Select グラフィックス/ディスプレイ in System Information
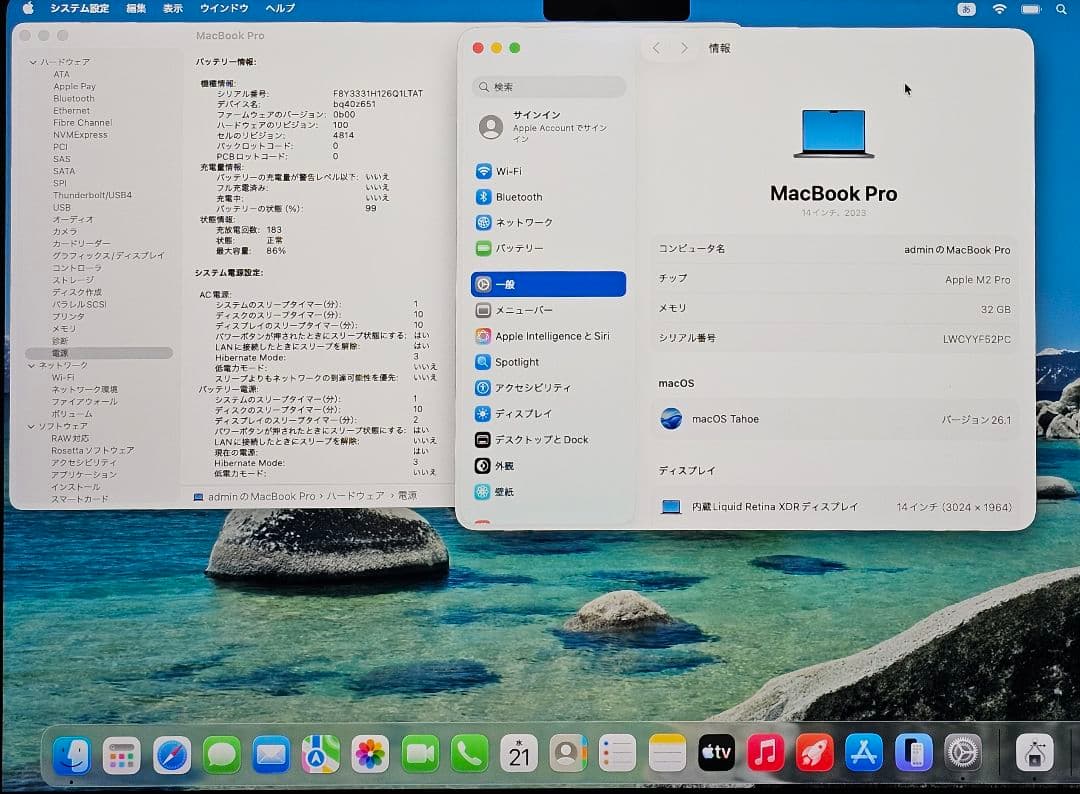Viewport: 1080px width, 794px height. [x=108, y=255]
